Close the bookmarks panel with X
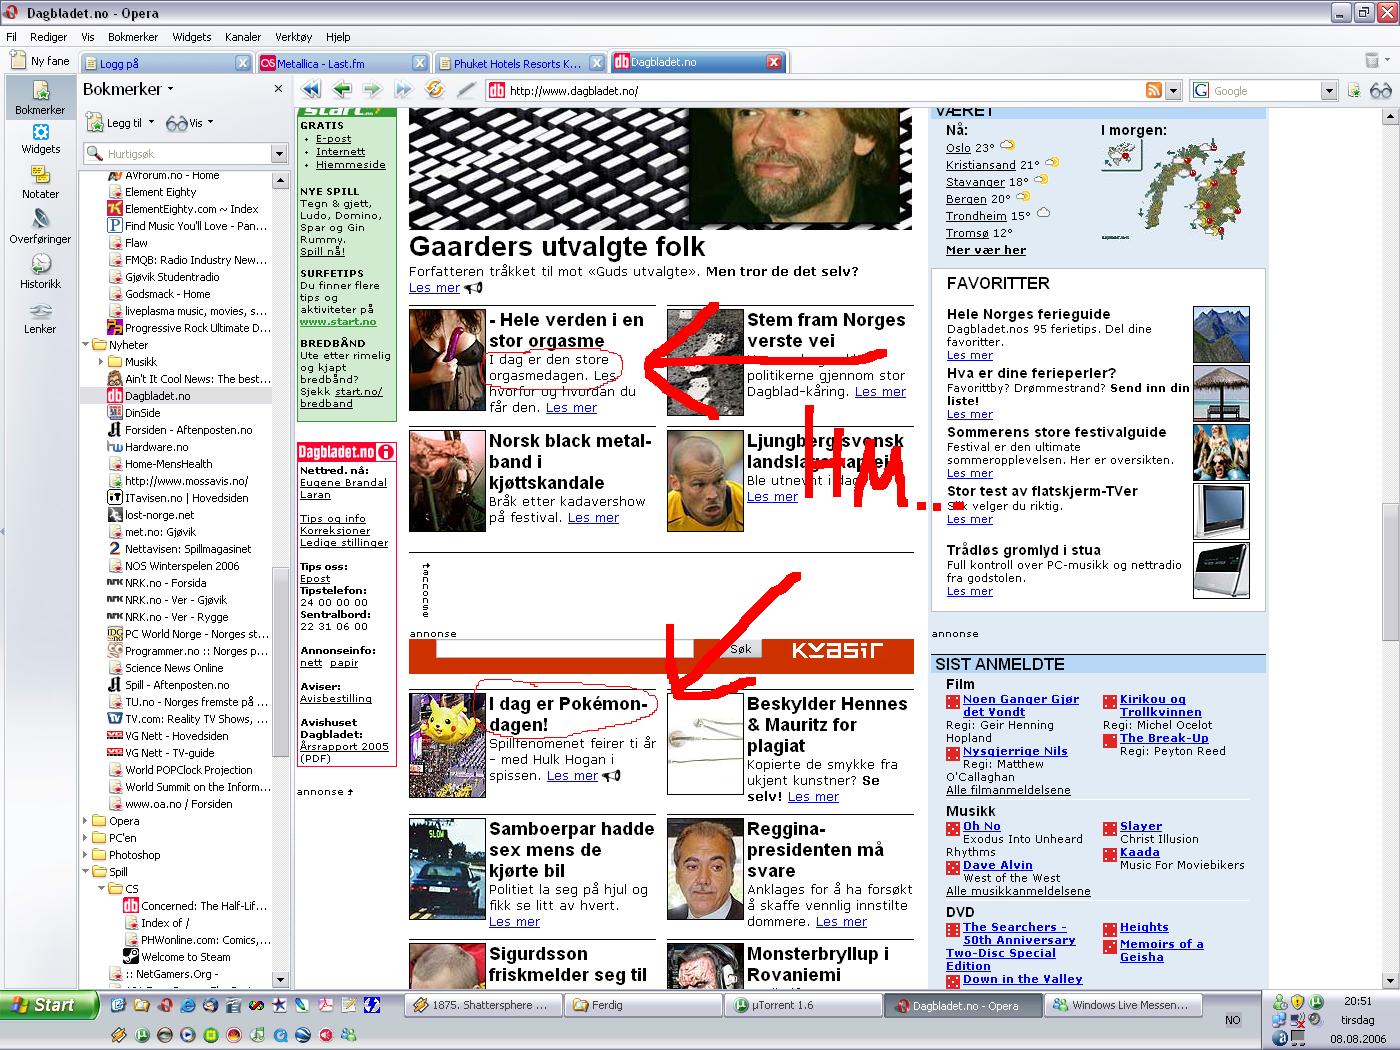This screenshot has width=1400, height=1050. [x=278, y=89]
